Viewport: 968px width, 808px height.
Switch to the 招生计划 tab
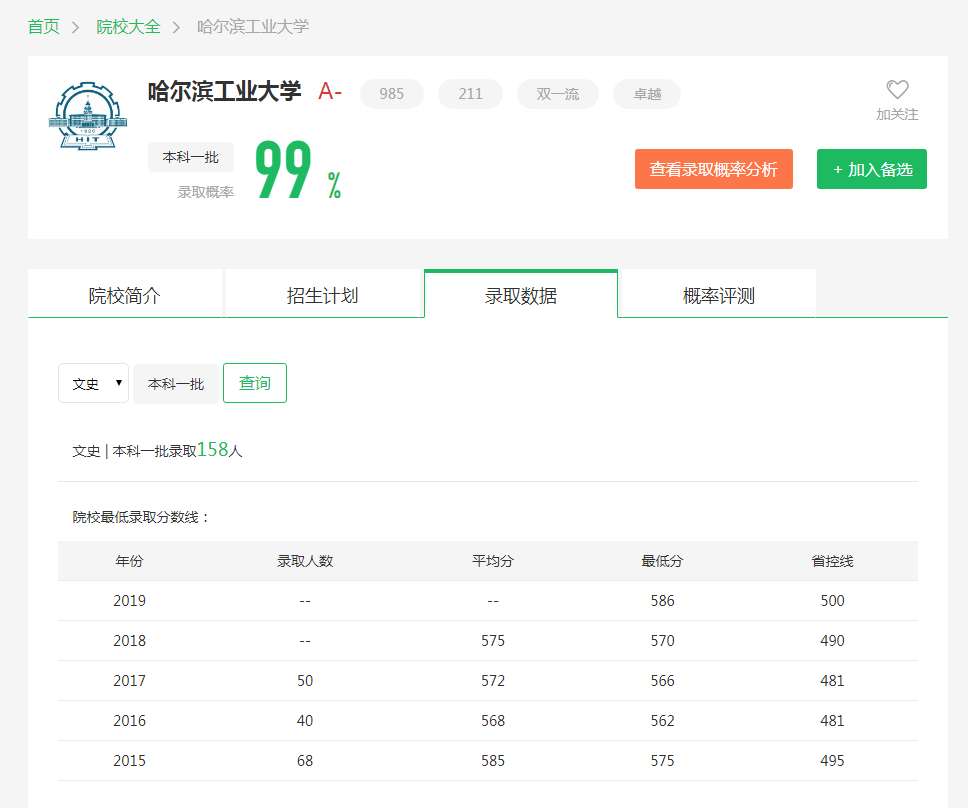tap(323, 296)
